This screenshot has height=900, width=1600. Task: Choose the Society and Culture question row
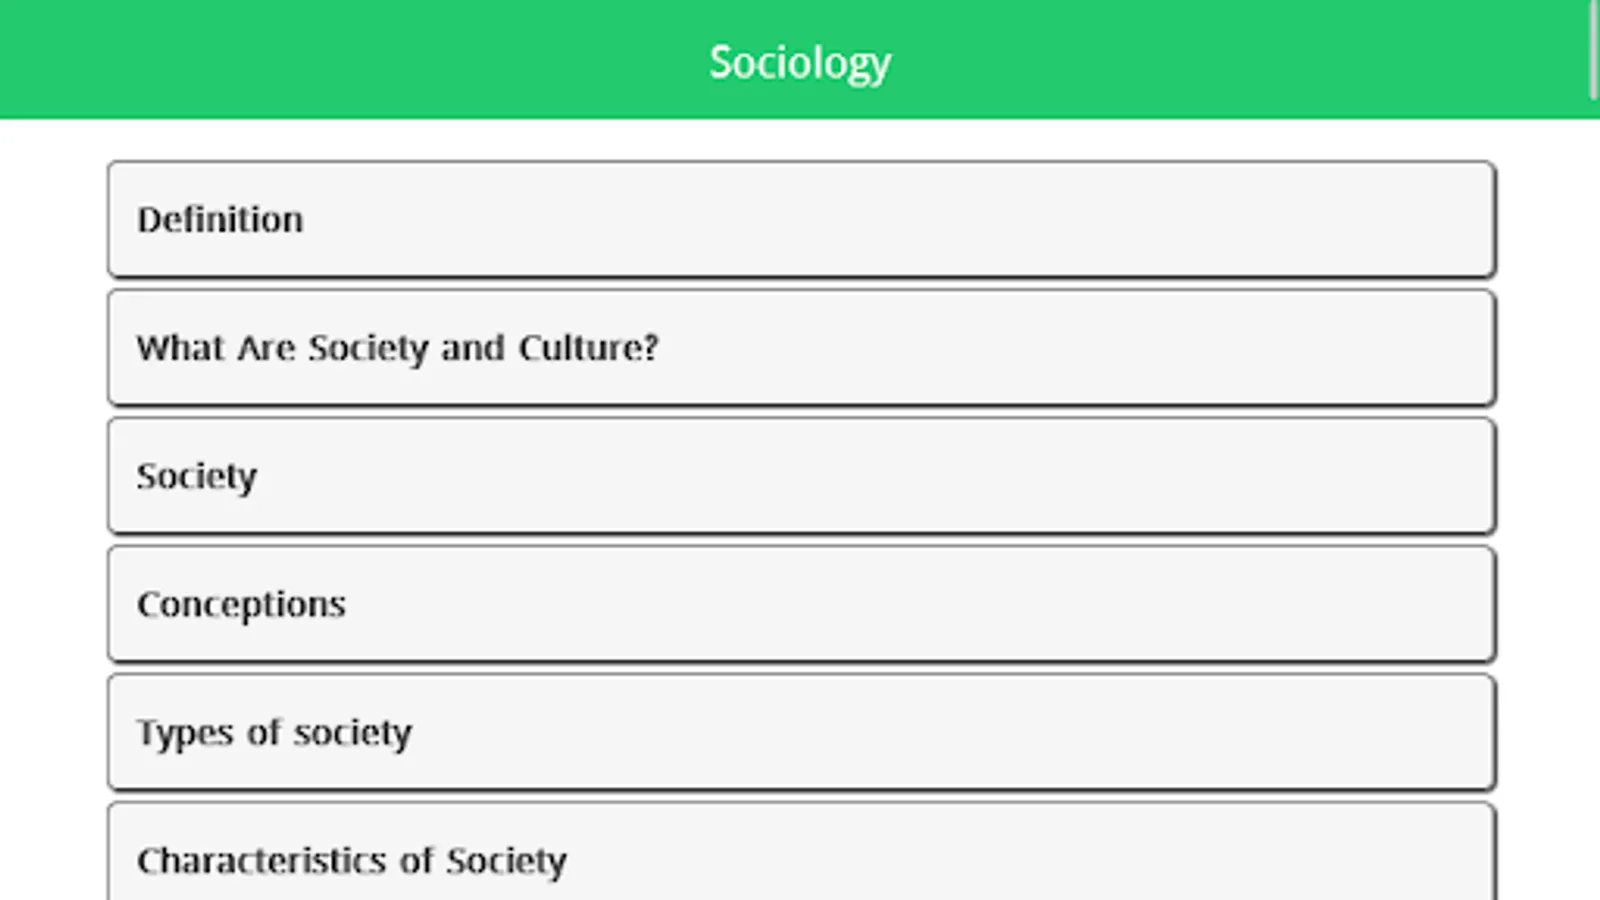click(x=801, y=347)
